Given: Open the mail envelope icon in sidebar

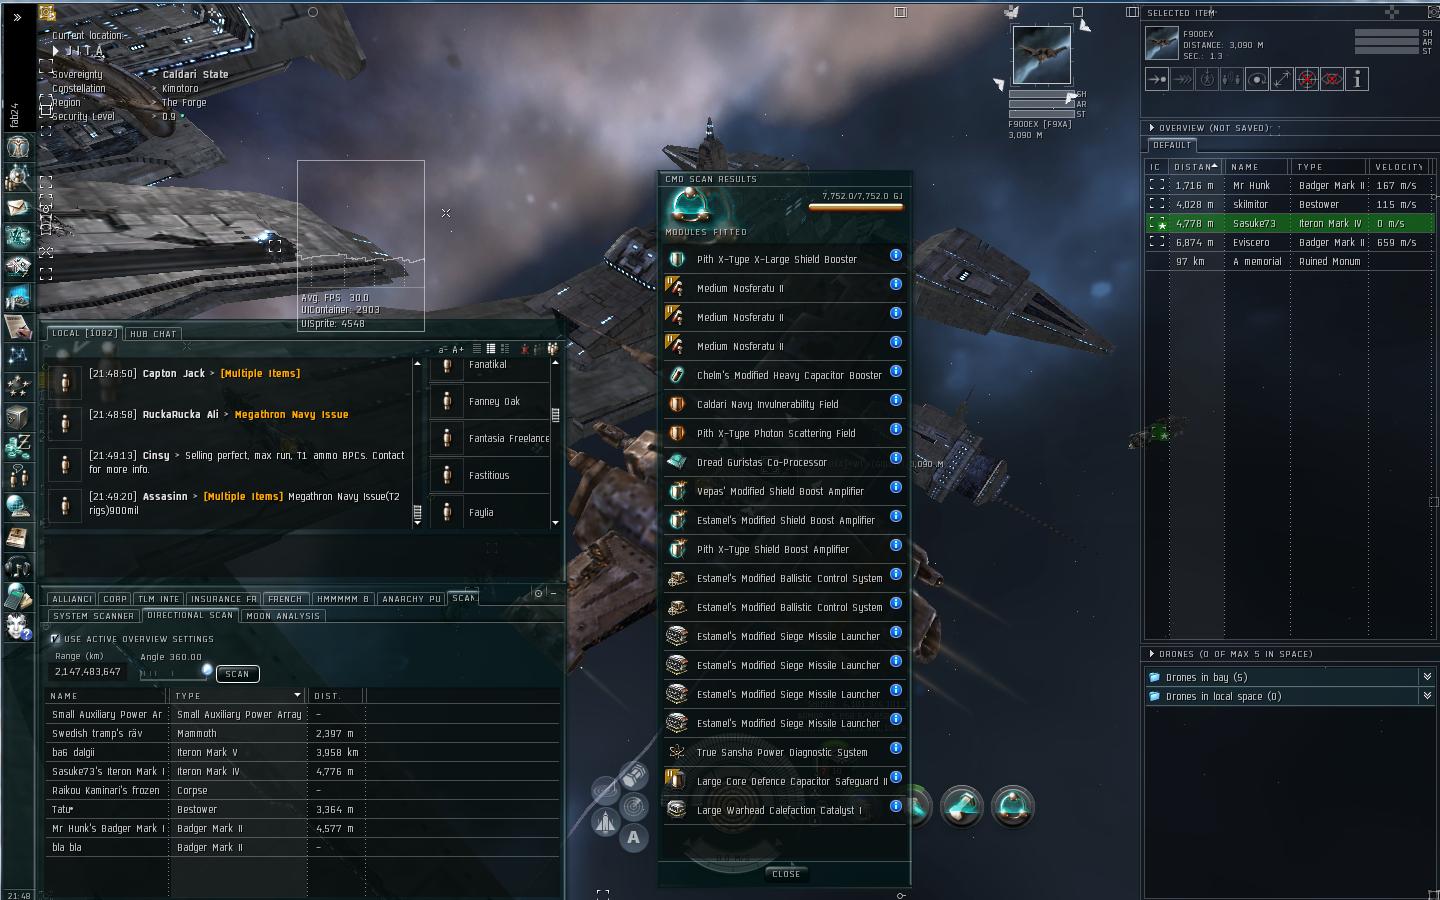Looking at the screenshot, I should point(18,207).
